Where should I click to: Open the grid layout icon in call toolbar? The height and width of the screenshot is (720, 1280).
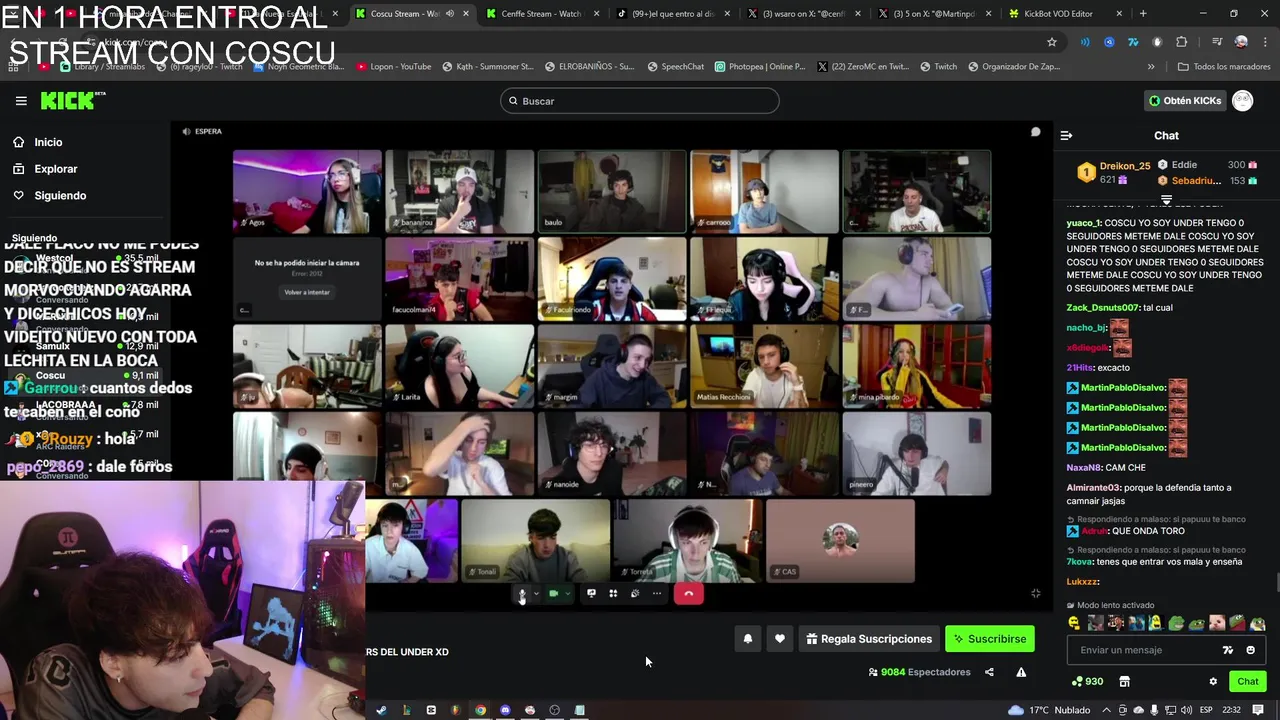(613, 594)
